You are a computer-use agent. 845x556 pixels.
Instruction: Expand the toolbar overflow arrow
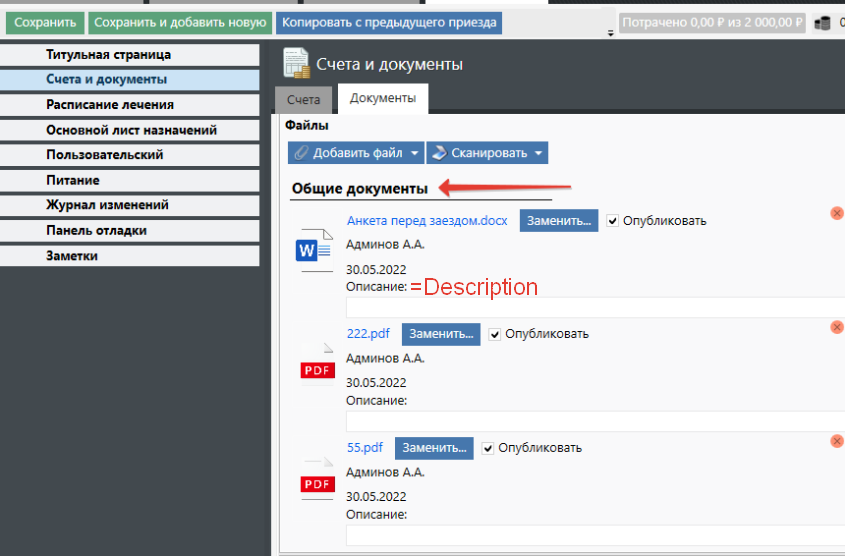610,33
